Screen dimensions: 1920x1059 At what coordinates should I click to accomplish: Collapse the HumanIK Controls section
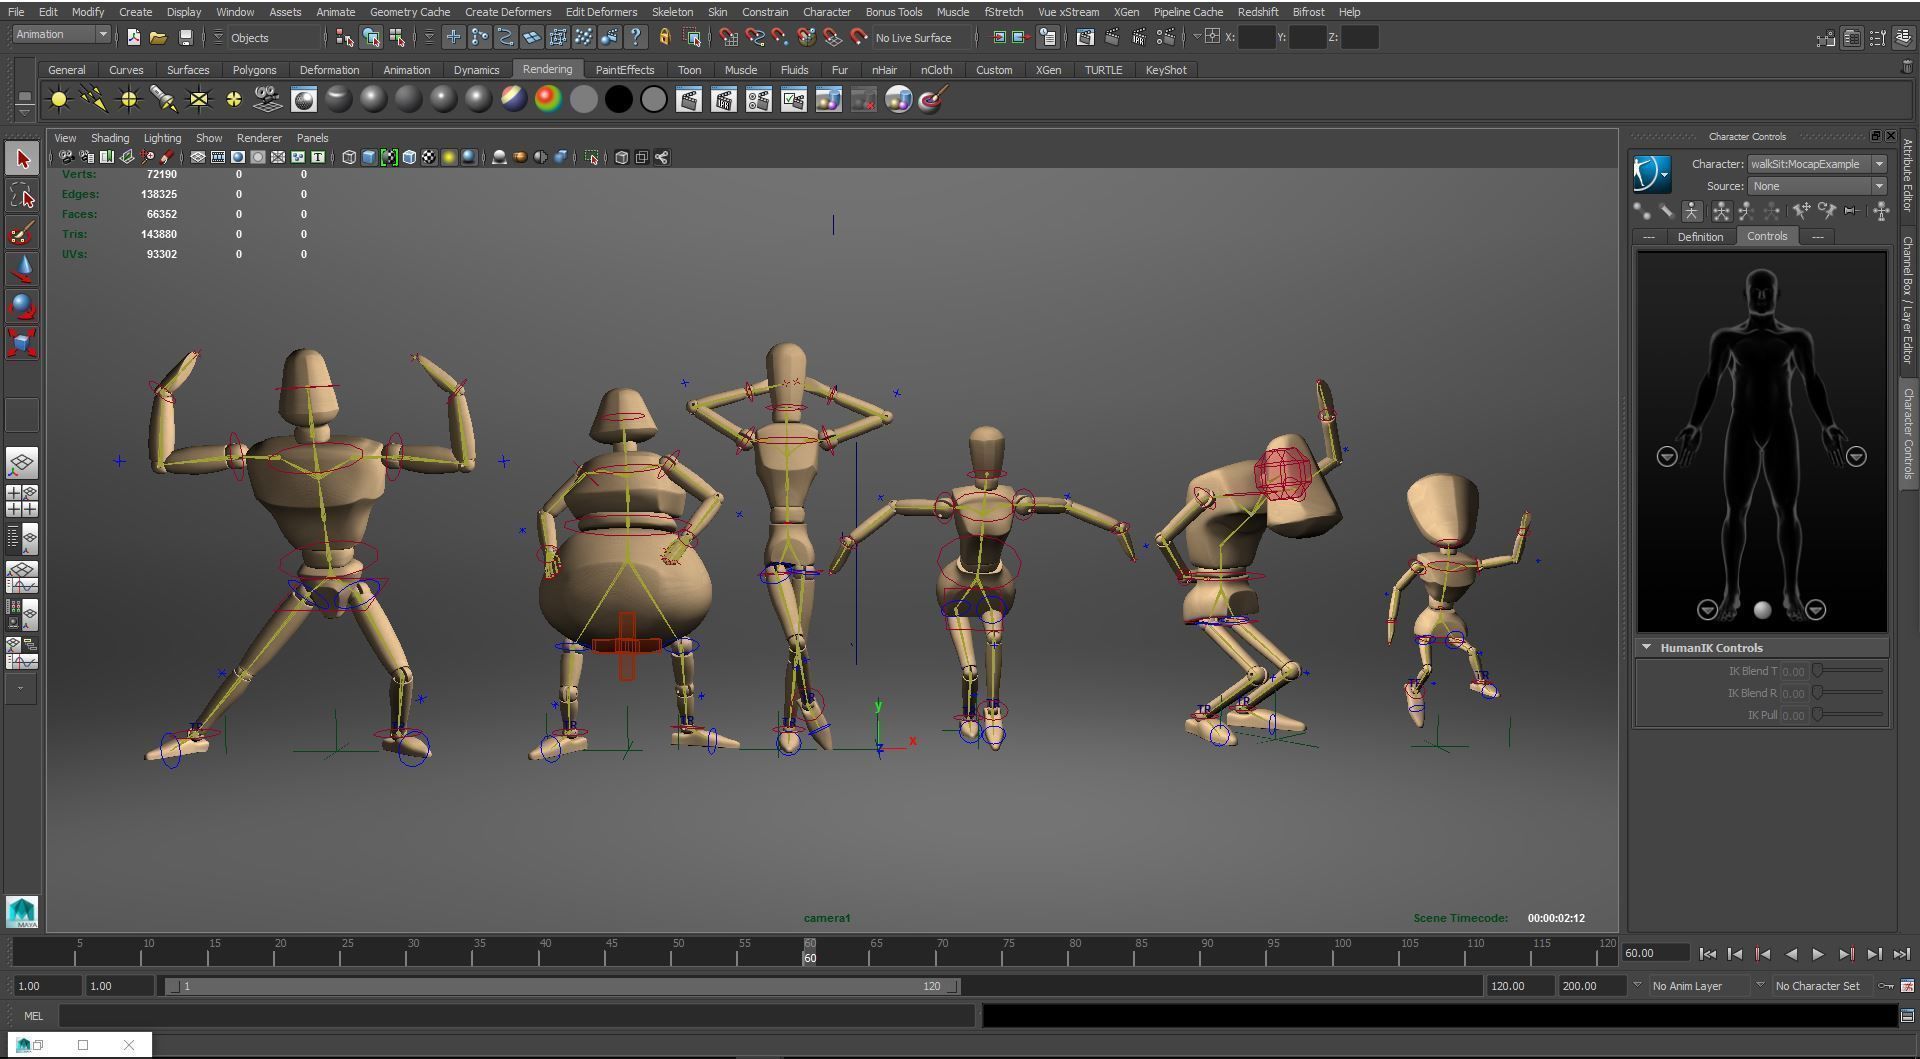pyautogui.click(x=1647, y=647)
